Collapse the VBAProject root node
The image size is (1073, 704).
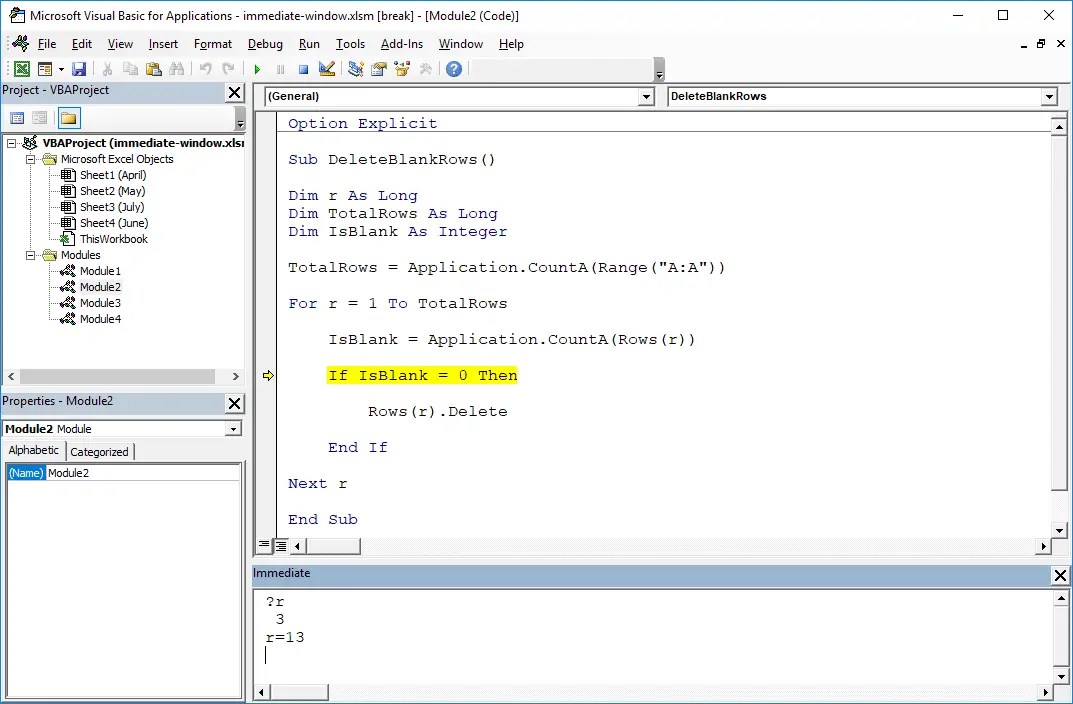coord(11,143)
